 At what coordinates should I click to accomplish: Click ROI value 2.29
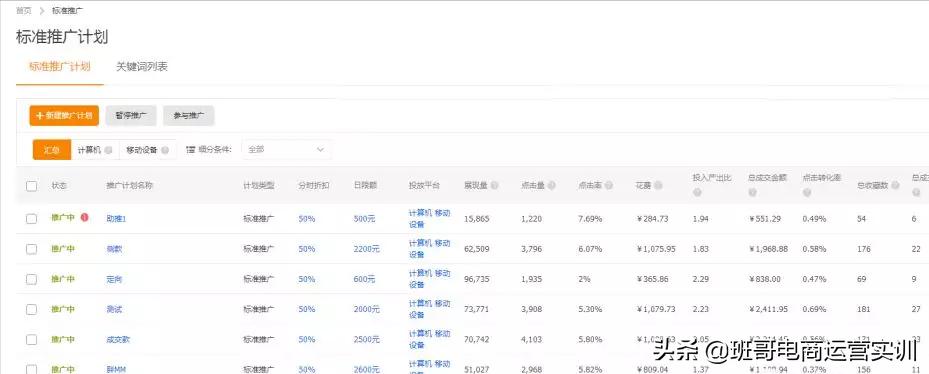click(x=701, y=279)
